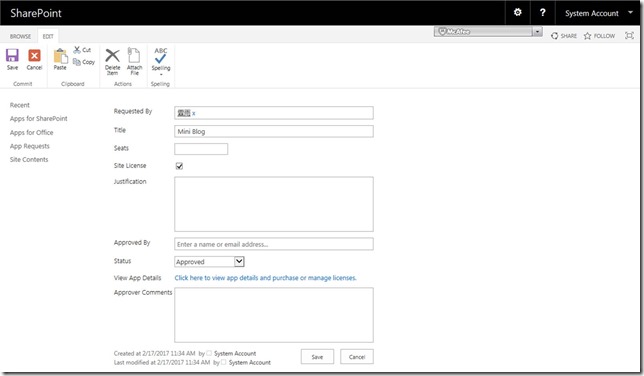The width and height of the screenshot is (644, 376).
Task: Remove requested-by user with the x
Action: 194,113
